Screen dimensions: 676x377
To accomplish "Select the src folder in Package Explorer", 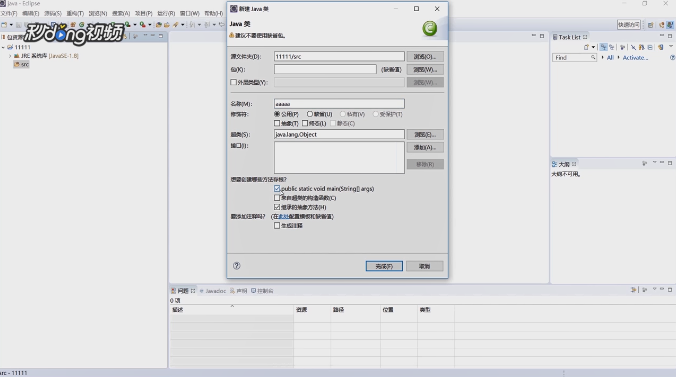I will (21, 64).
